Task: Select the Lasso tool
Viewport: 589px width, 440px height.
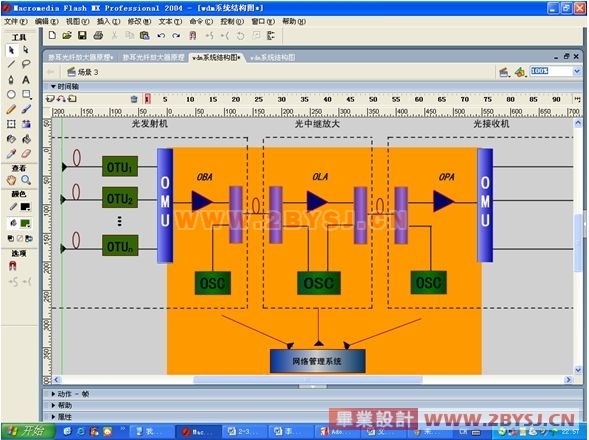Action: [x=26, y=64]
